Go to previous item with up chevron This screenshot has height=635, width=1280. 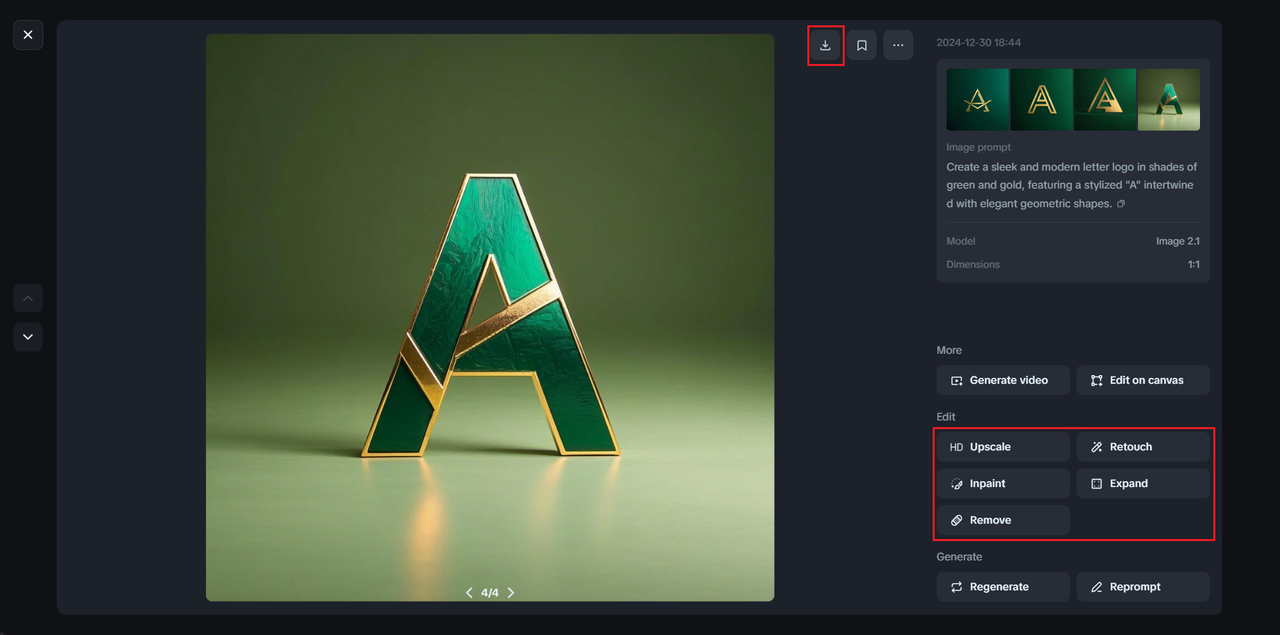28,298
